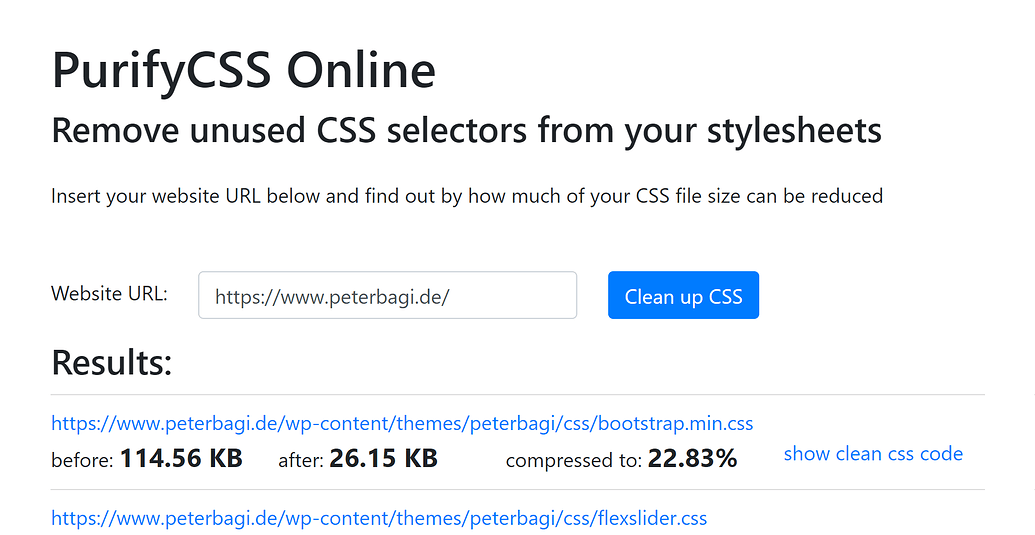Click the 'after:' label text
Viewport: 1035px width, 535px height.
coord(299,461)
